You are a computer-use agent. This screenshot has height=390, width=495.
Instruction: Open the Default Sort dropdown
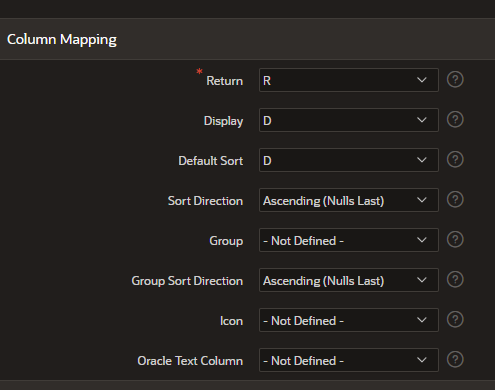coord(349,160)
